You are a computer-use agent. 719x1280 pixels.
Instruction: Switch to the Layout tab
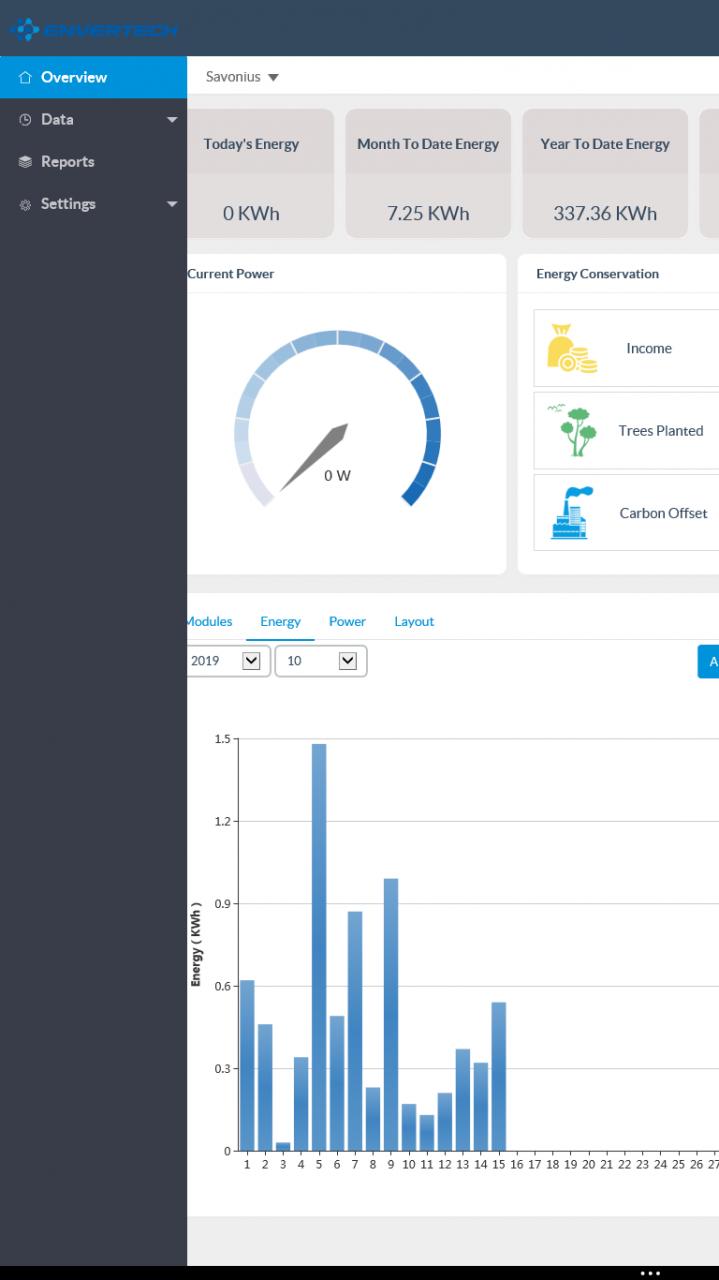tap(414, 621)
